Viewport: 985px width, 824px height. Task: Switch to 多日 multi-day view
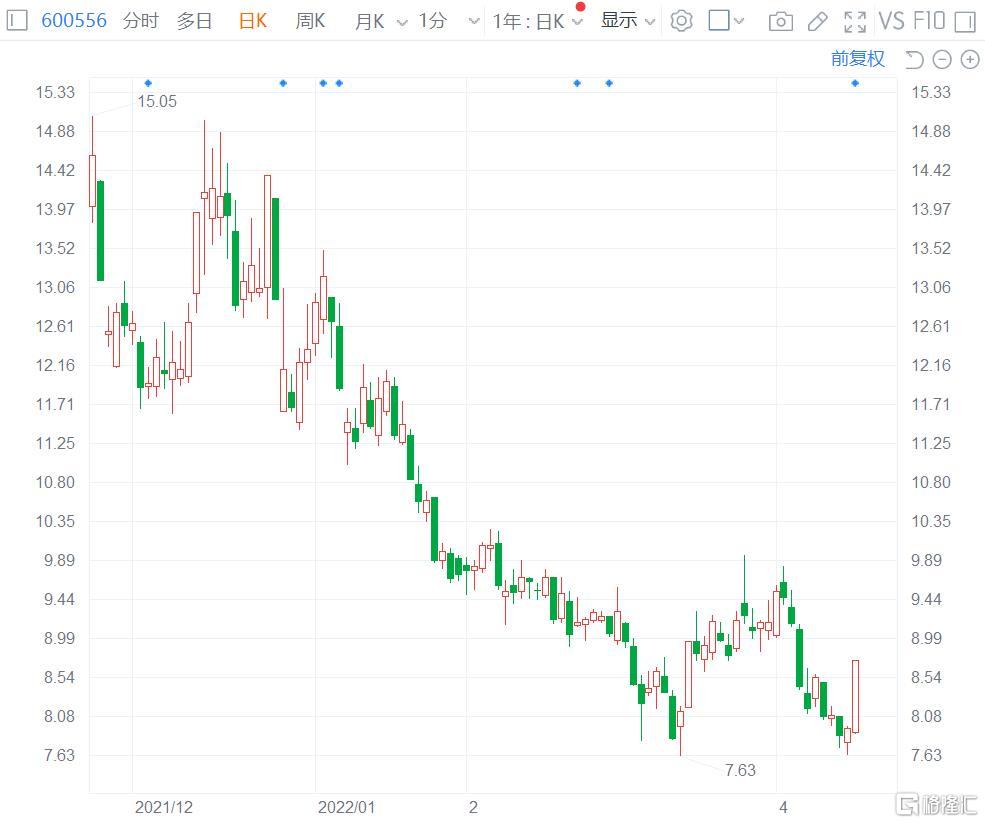pyautogui.click(x=194, y=21)
